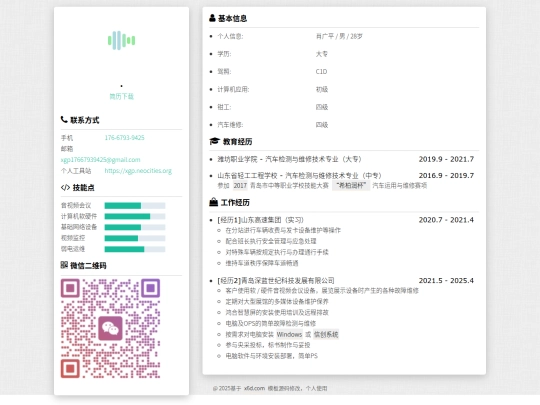Click the highlighted Windows tag
Viewport: 540px width, 405px height.
pos(289,334)
